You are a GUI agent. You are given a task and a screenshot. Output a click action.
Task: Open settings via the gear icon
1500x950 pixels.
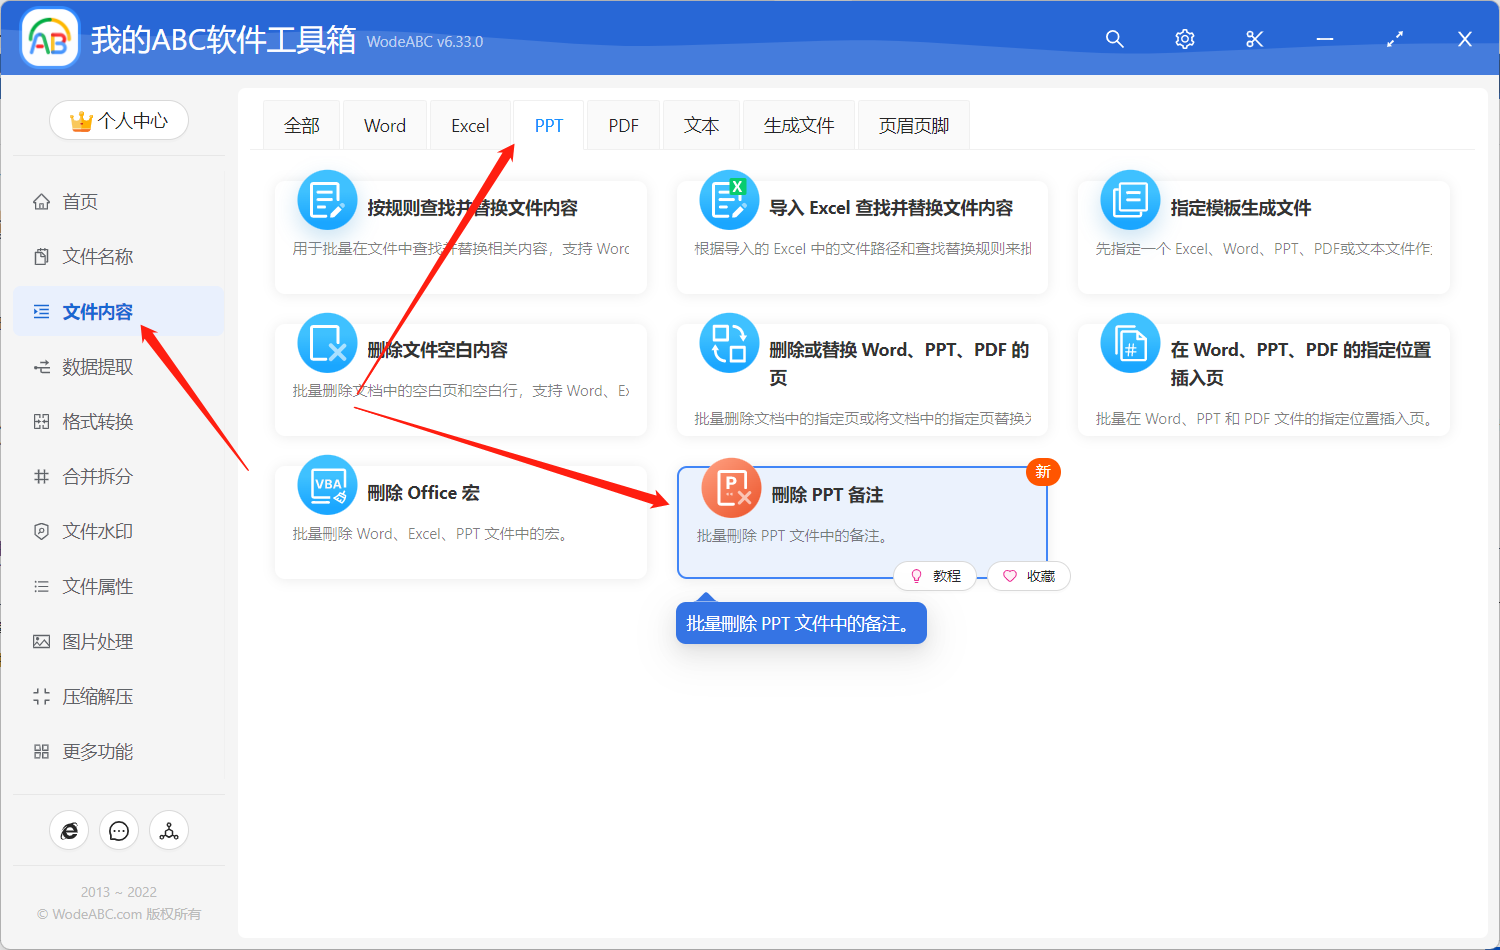pyautogui.click(x=1184, y=39)
